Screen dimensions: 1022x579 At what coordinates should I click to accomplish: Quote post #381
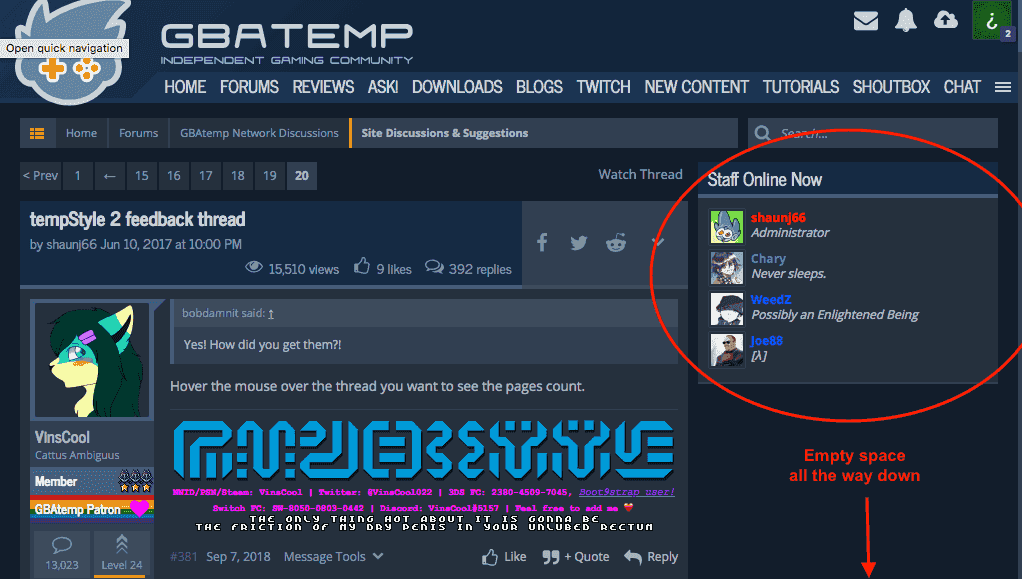(x=576, y=557)
